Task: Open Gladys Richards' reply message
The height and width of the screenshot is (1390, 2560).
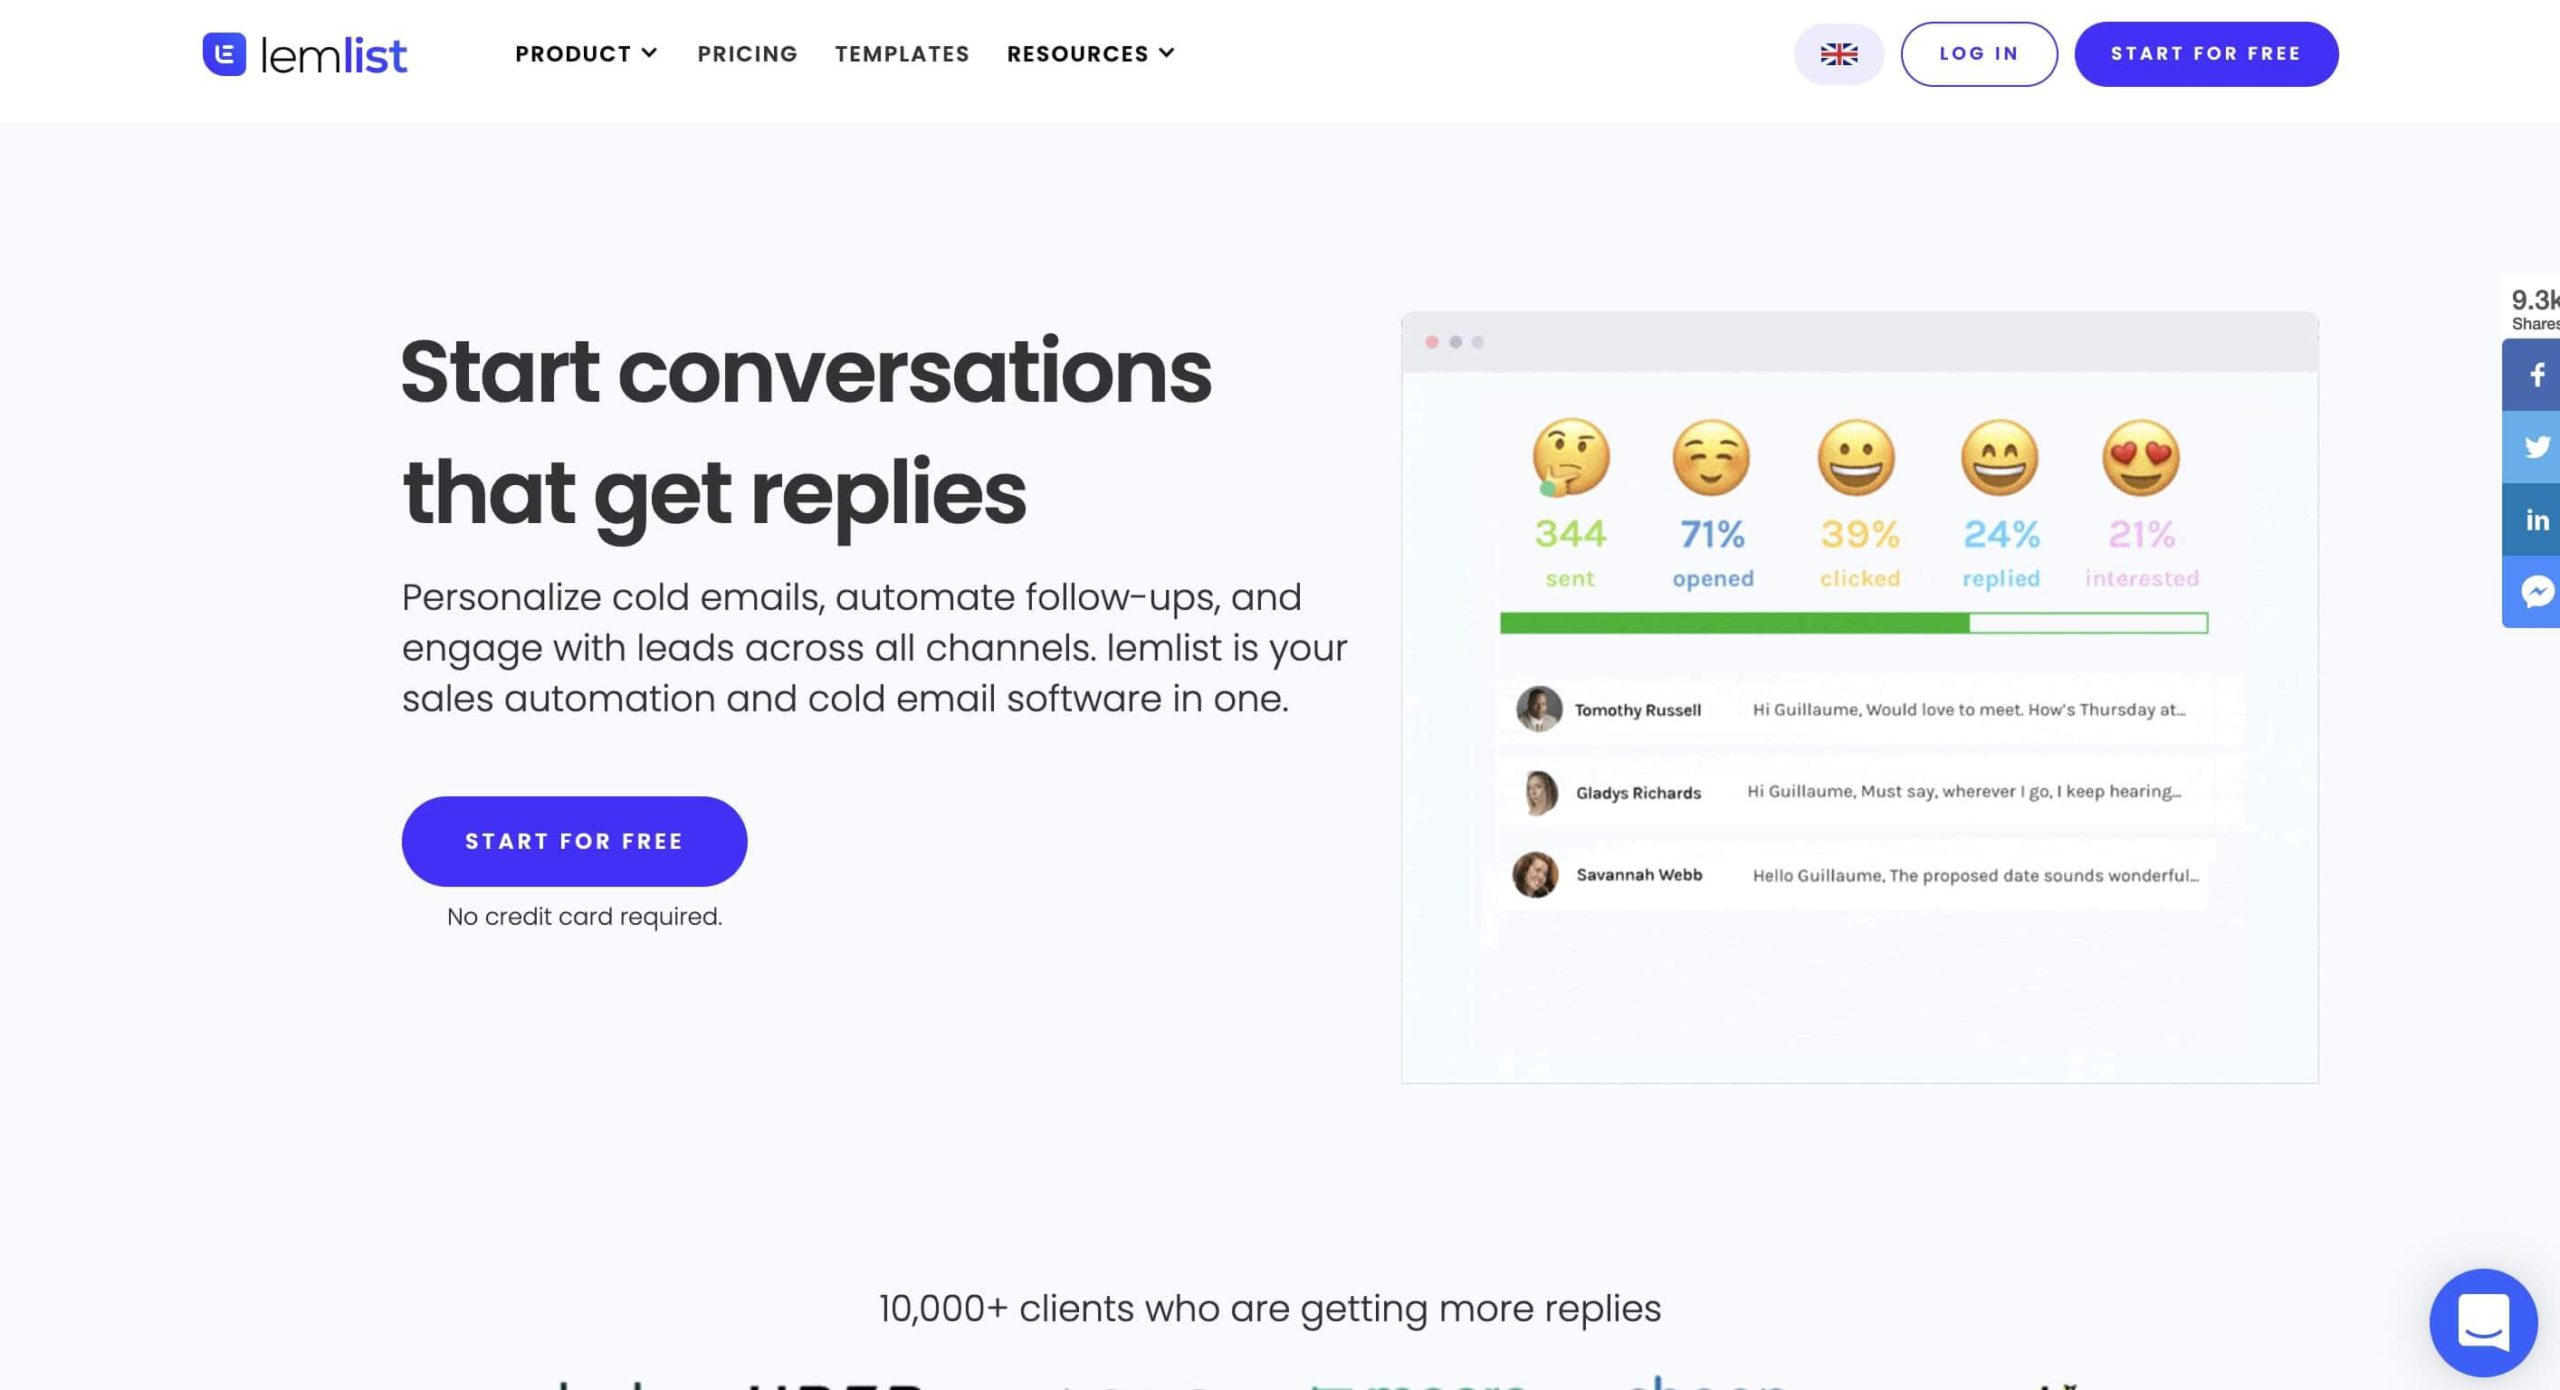Action: [x=1964, y=792]
